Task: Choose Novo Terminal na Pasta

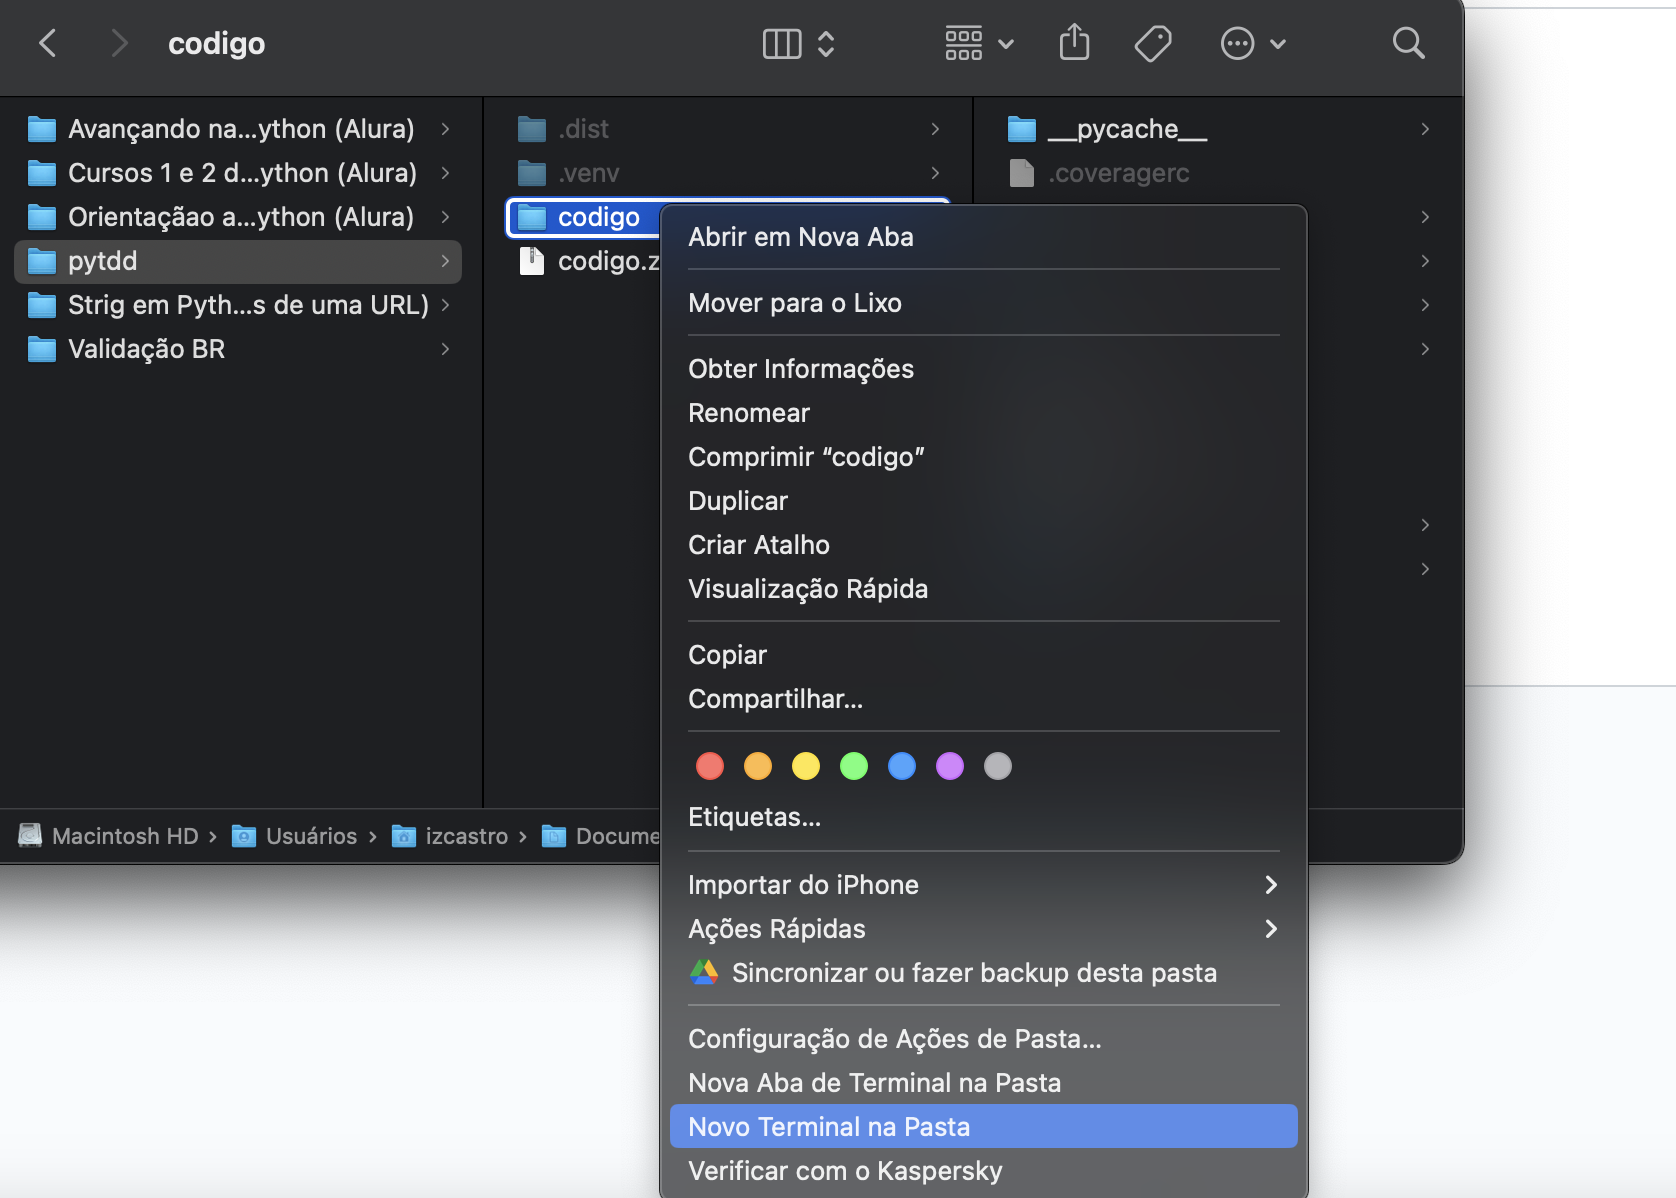Action: (983, 1127)
